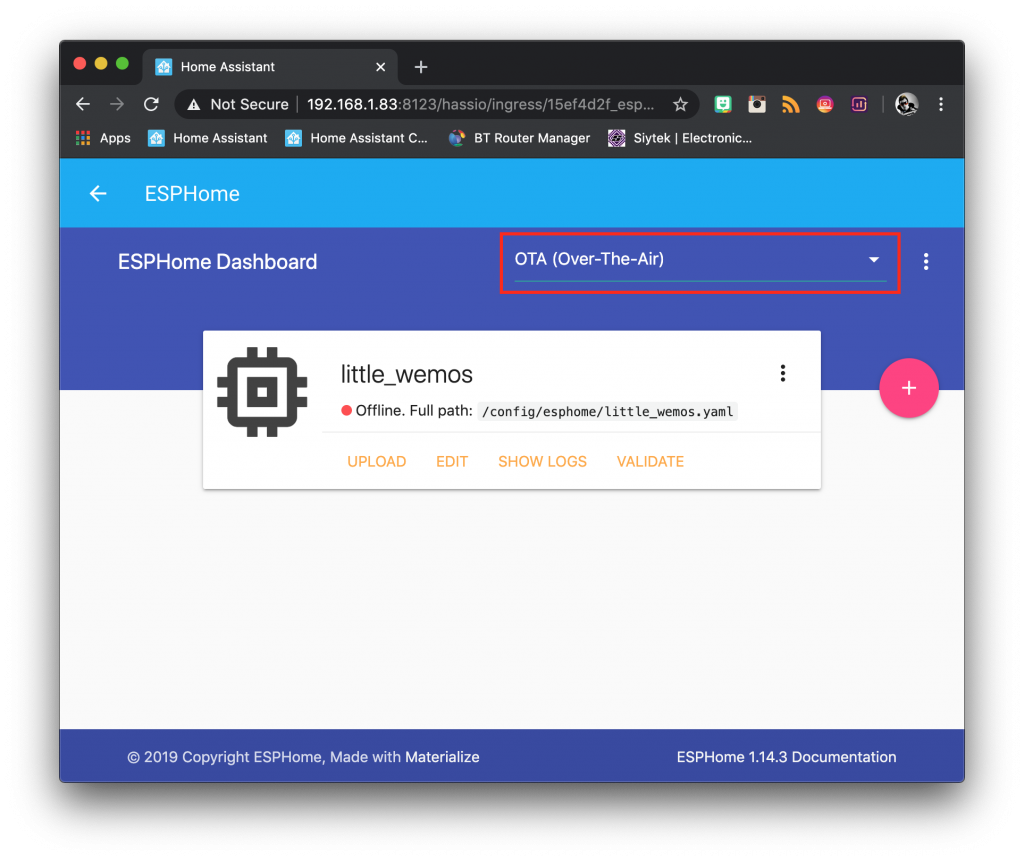Validate the little_wemos configuration
The width and height of the screenshot is (1024, 861).
(650, 461)
